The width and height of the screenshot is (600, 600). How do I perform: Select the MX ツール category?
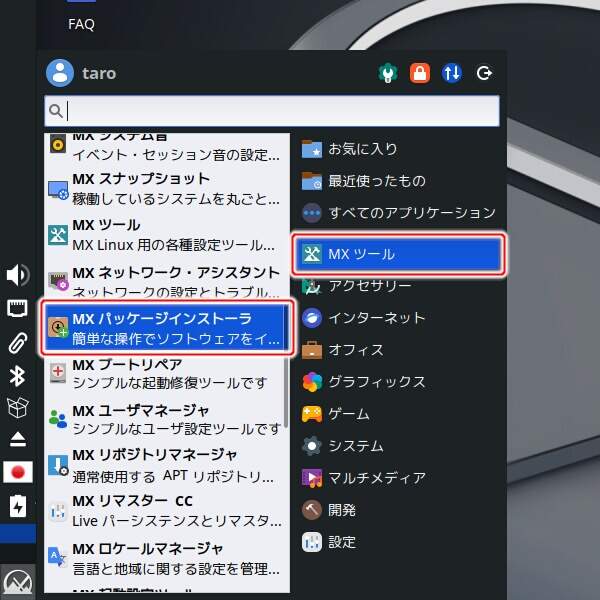click(x=400, y=254)
